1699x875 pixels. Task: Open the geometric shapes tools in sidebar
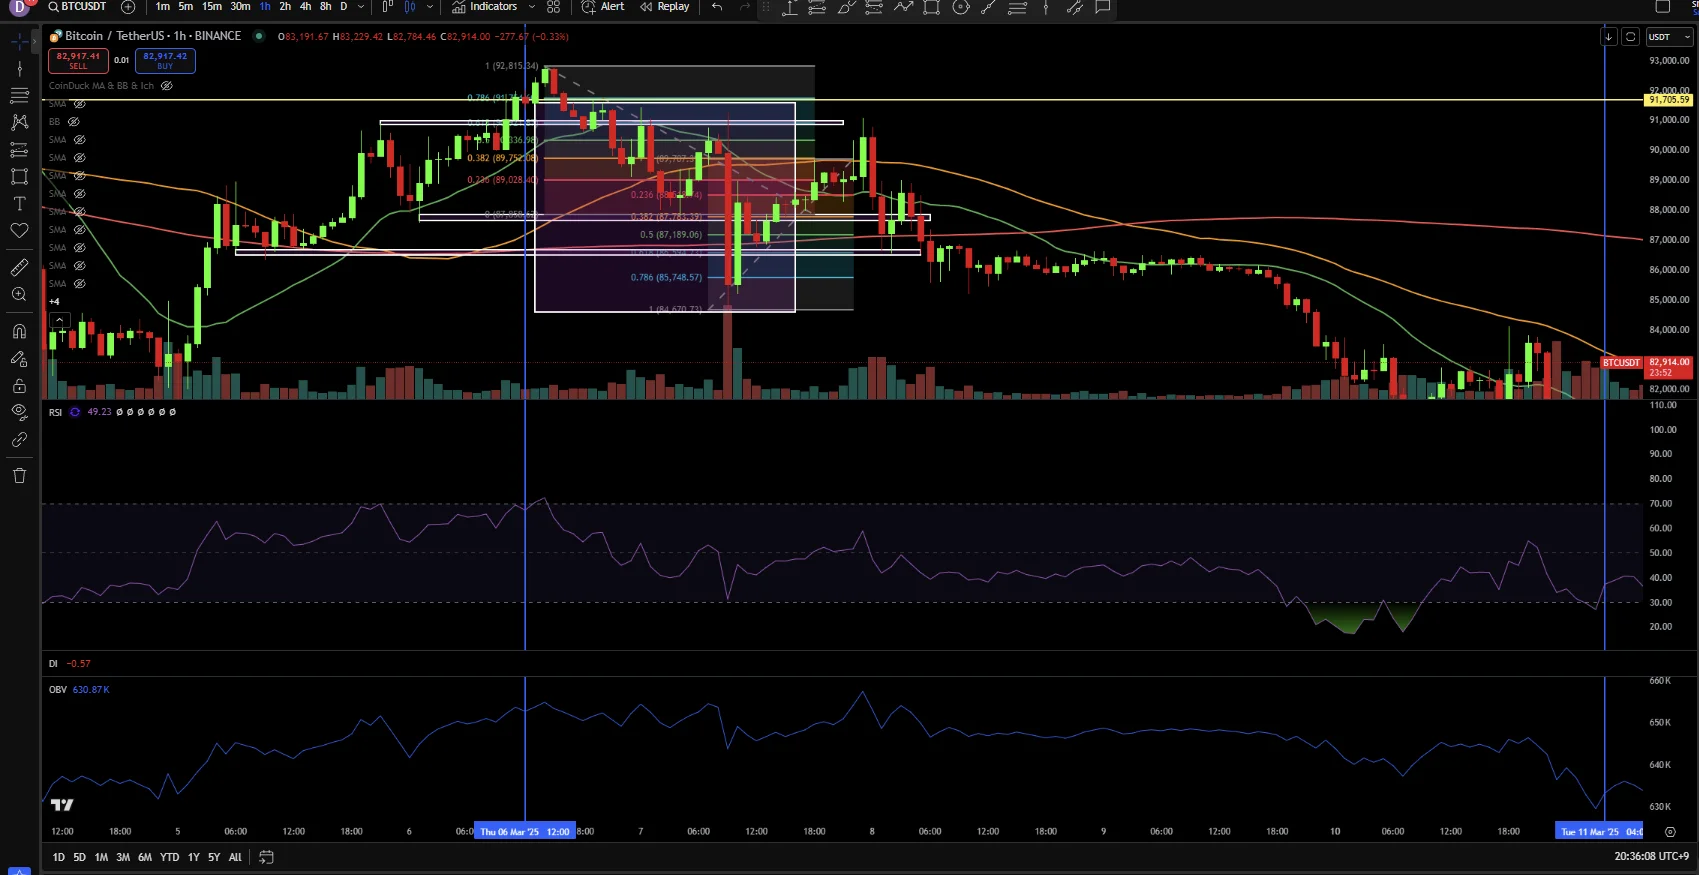19,176
